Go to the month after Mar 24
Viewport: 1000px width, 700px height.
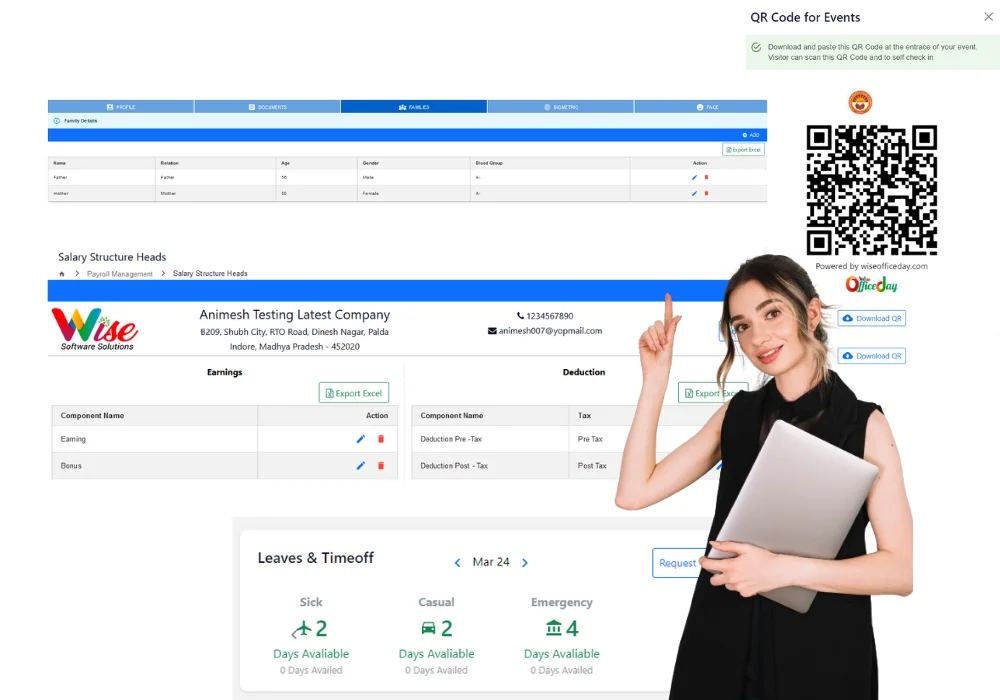[525, 563]
